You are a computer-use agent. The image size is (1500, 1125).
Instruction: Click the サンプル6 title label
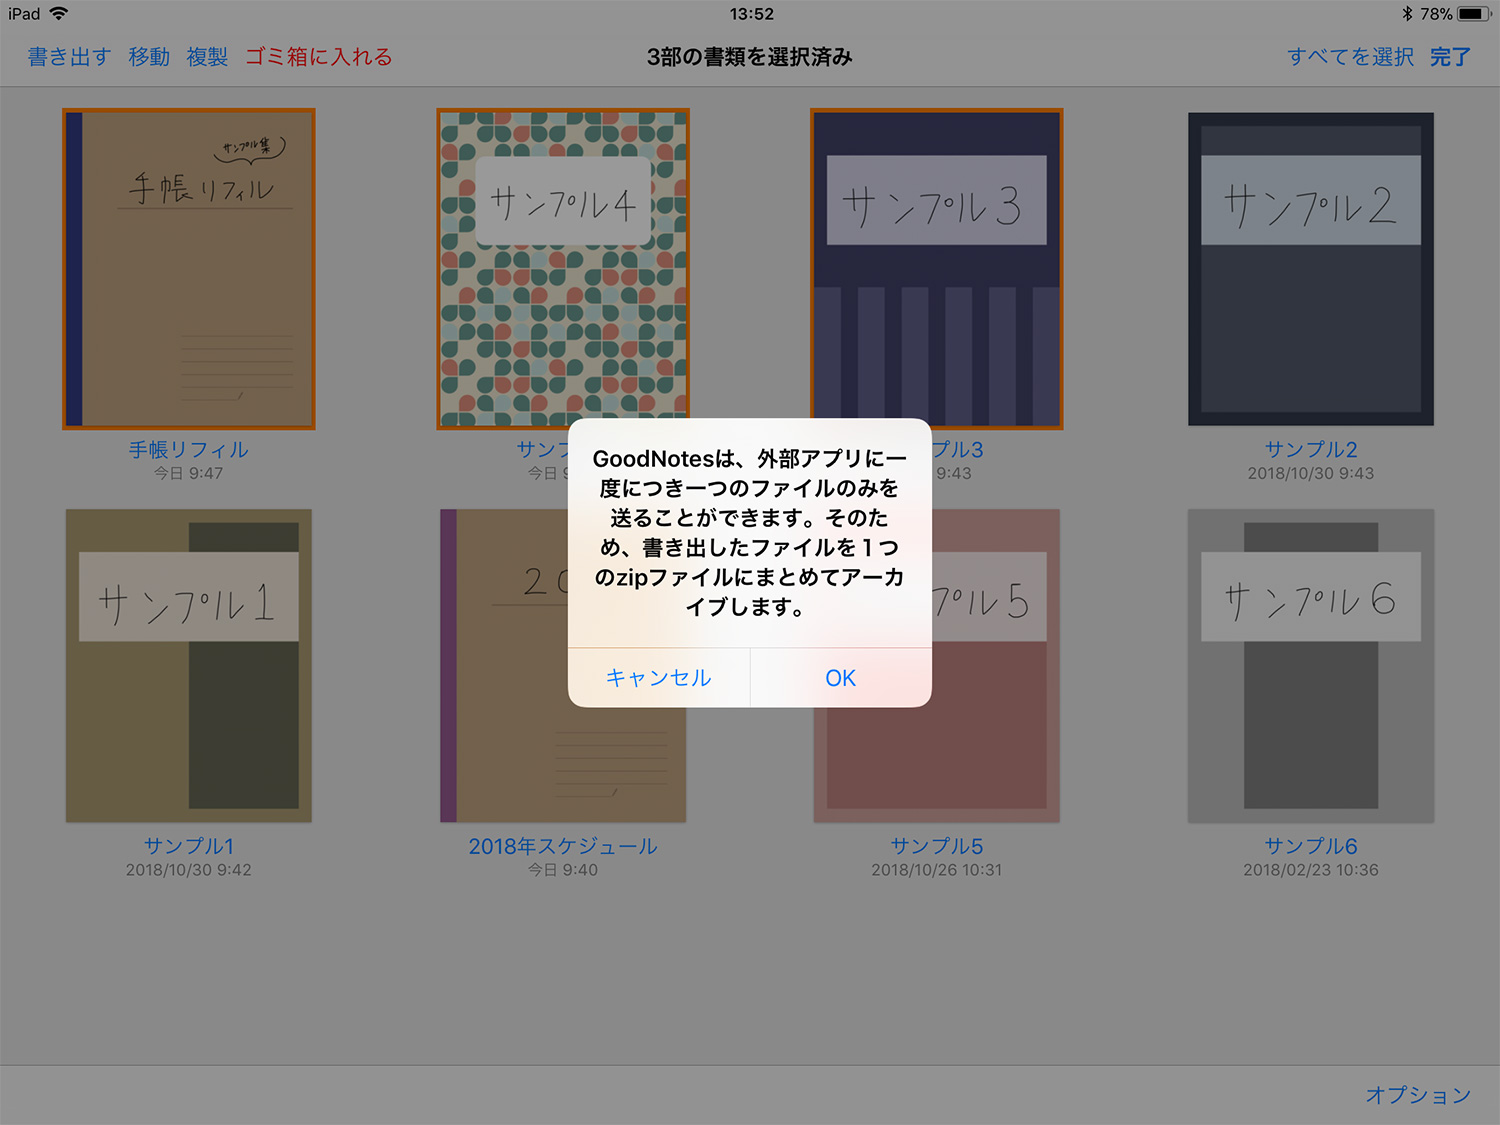tap(1311, 846)
